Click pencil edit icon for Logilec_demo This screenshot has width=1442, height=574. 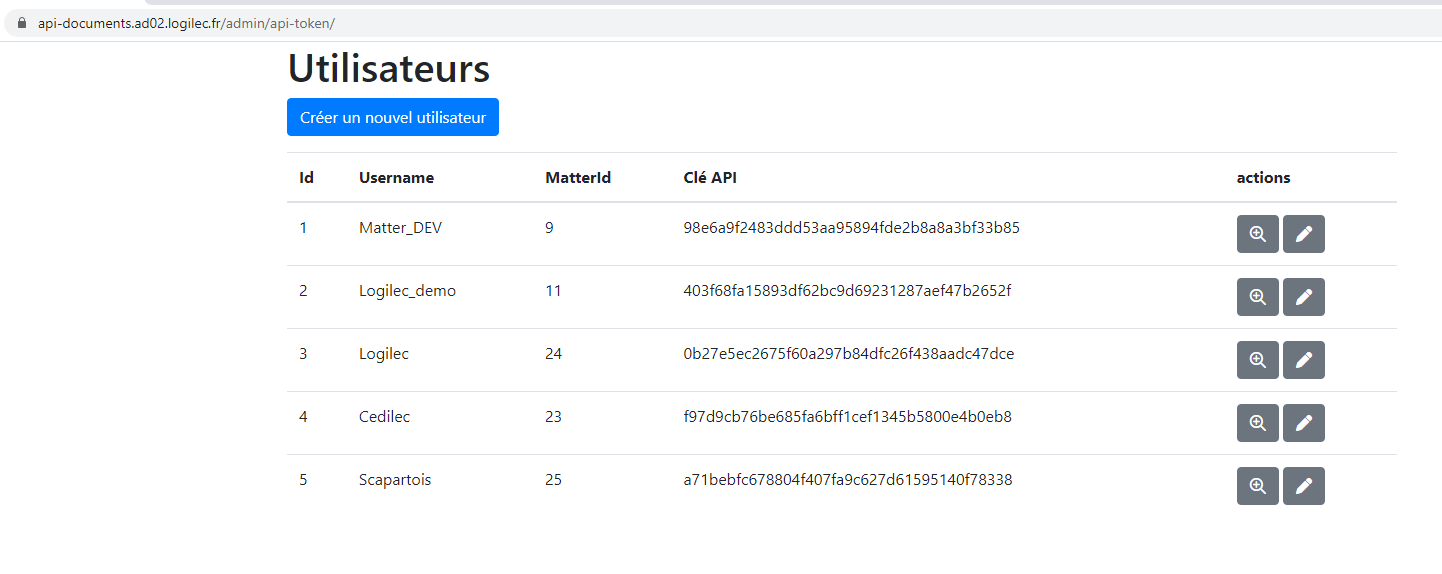tap(1303, 297)
